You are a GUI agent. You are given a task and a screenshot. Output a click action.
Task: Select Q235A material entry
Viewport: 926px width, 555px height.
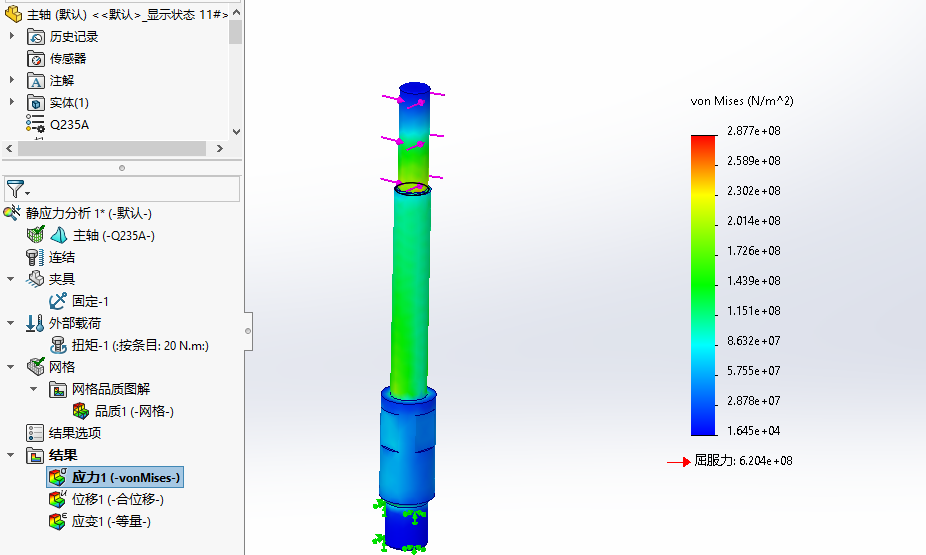[x=70, y=125]
